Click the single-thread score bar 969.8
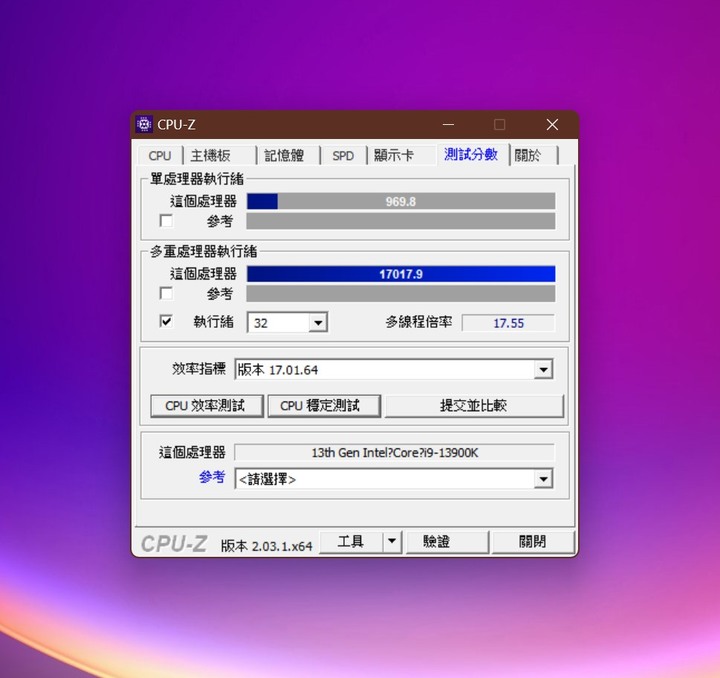 (x=401, y=201)
